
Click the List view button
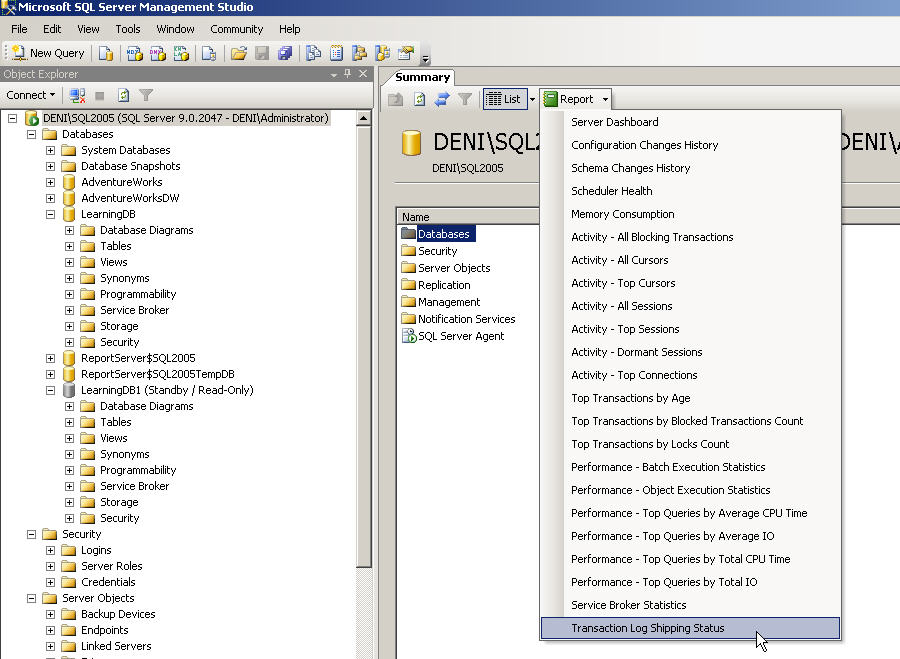click(504, 99)
